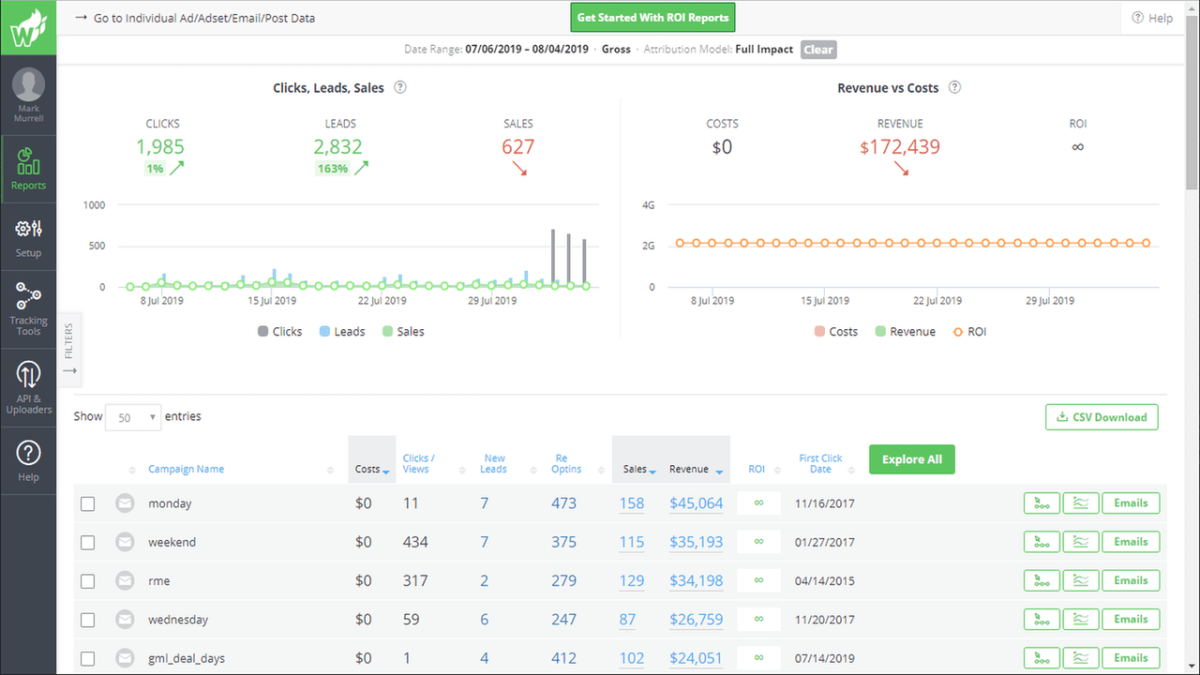1200x675 pixels.
Task: Toggle the Costs legend series
Action: click(836, 331)
